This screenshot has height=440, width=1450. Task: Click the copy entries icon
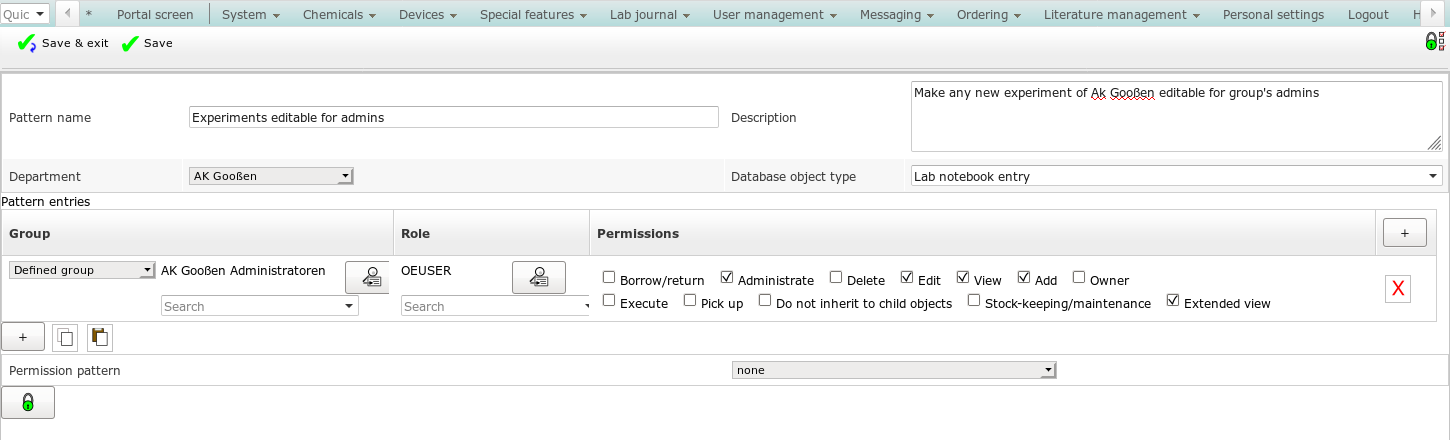66,337
